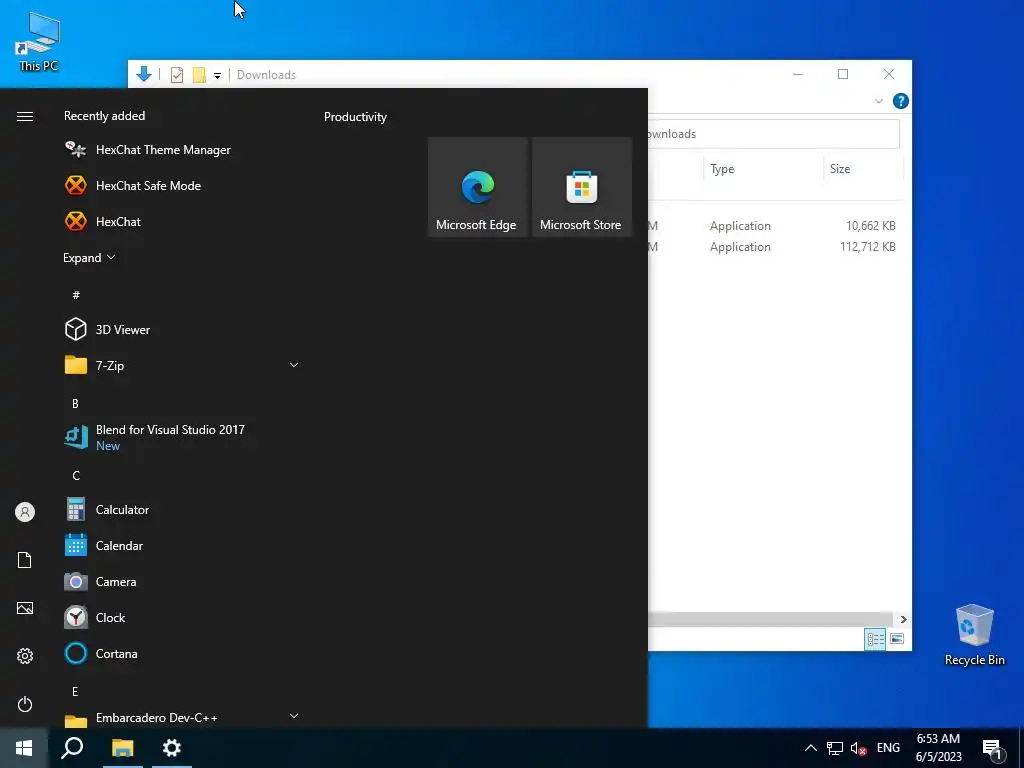
Task: Open Settings gear on taskbar
Action: point(172,748)
